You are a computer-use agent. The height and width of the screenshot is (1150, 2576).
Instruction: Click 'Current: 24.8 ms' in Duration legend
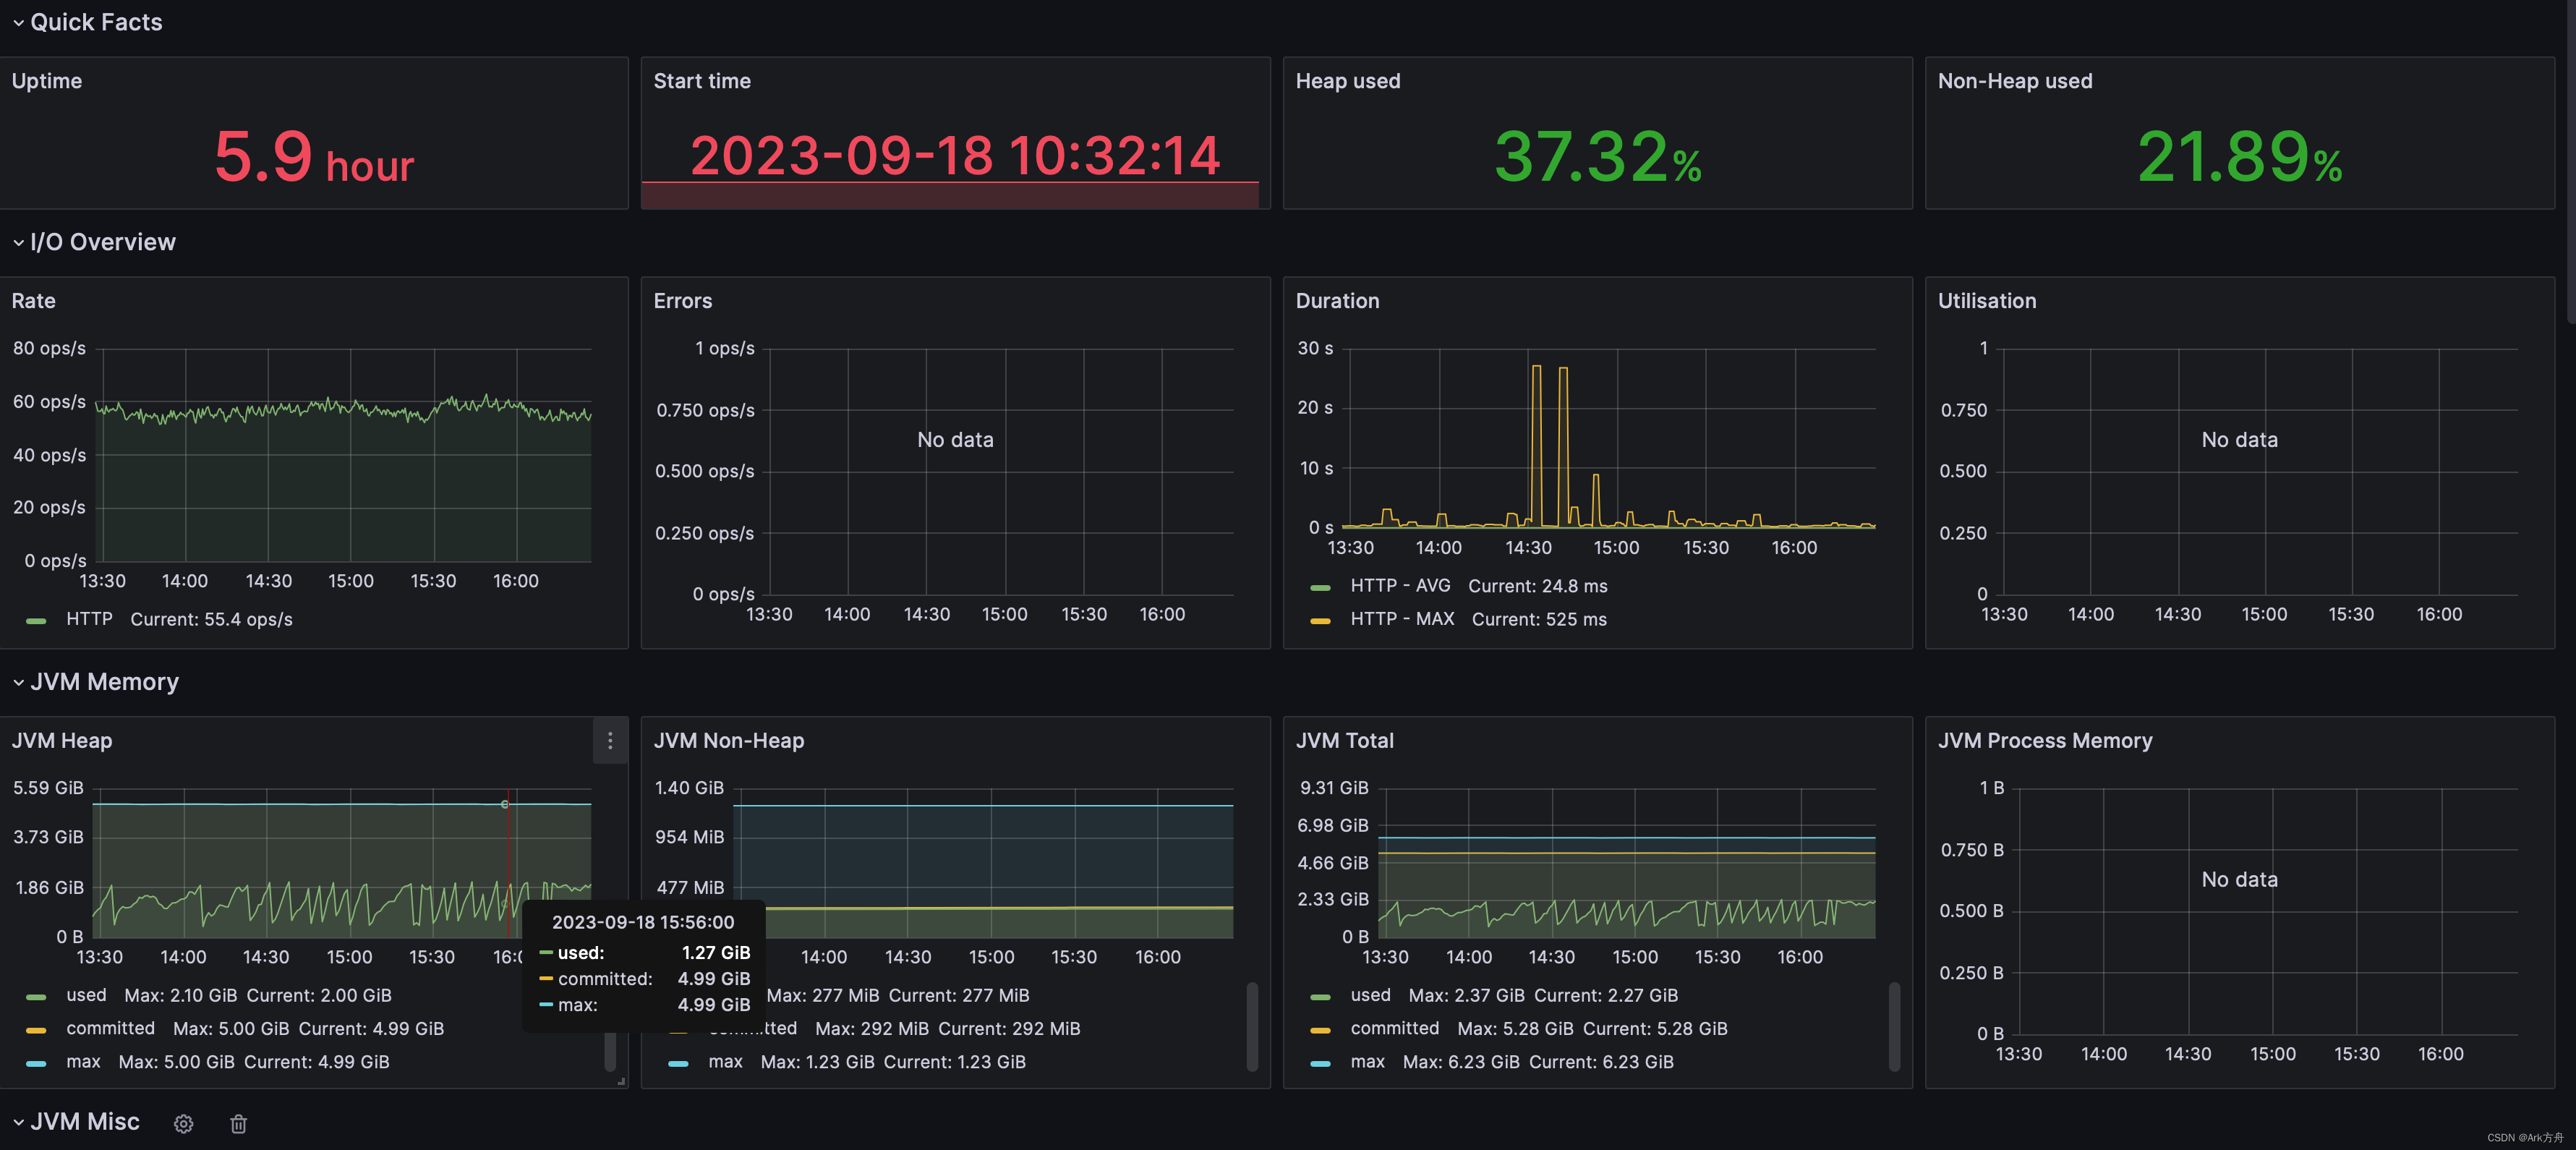(1538, 587)
